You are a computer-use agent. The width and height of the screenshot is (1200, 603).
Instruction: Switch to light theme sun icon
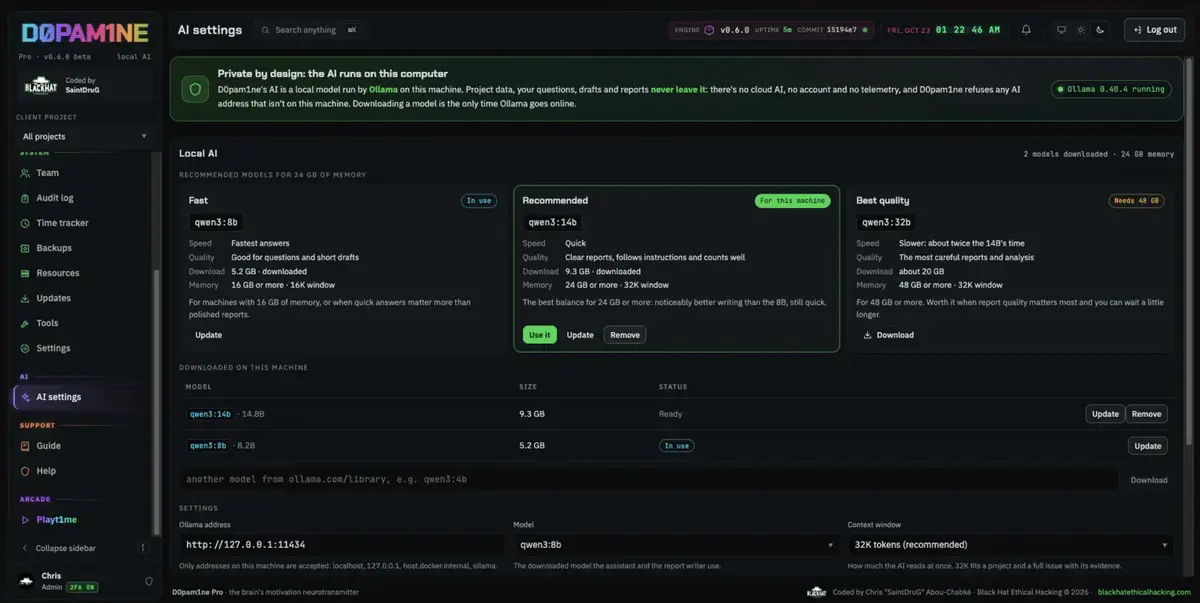[x=1081, y=30]
